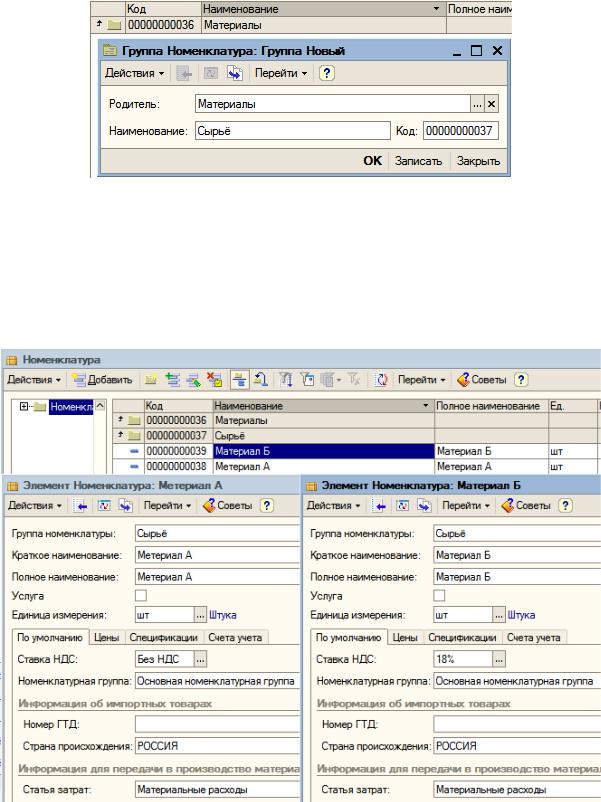Click the Наименование column header in Номенклатура list
The height and width of the screenshot is (802, 601).
(324, 406)
